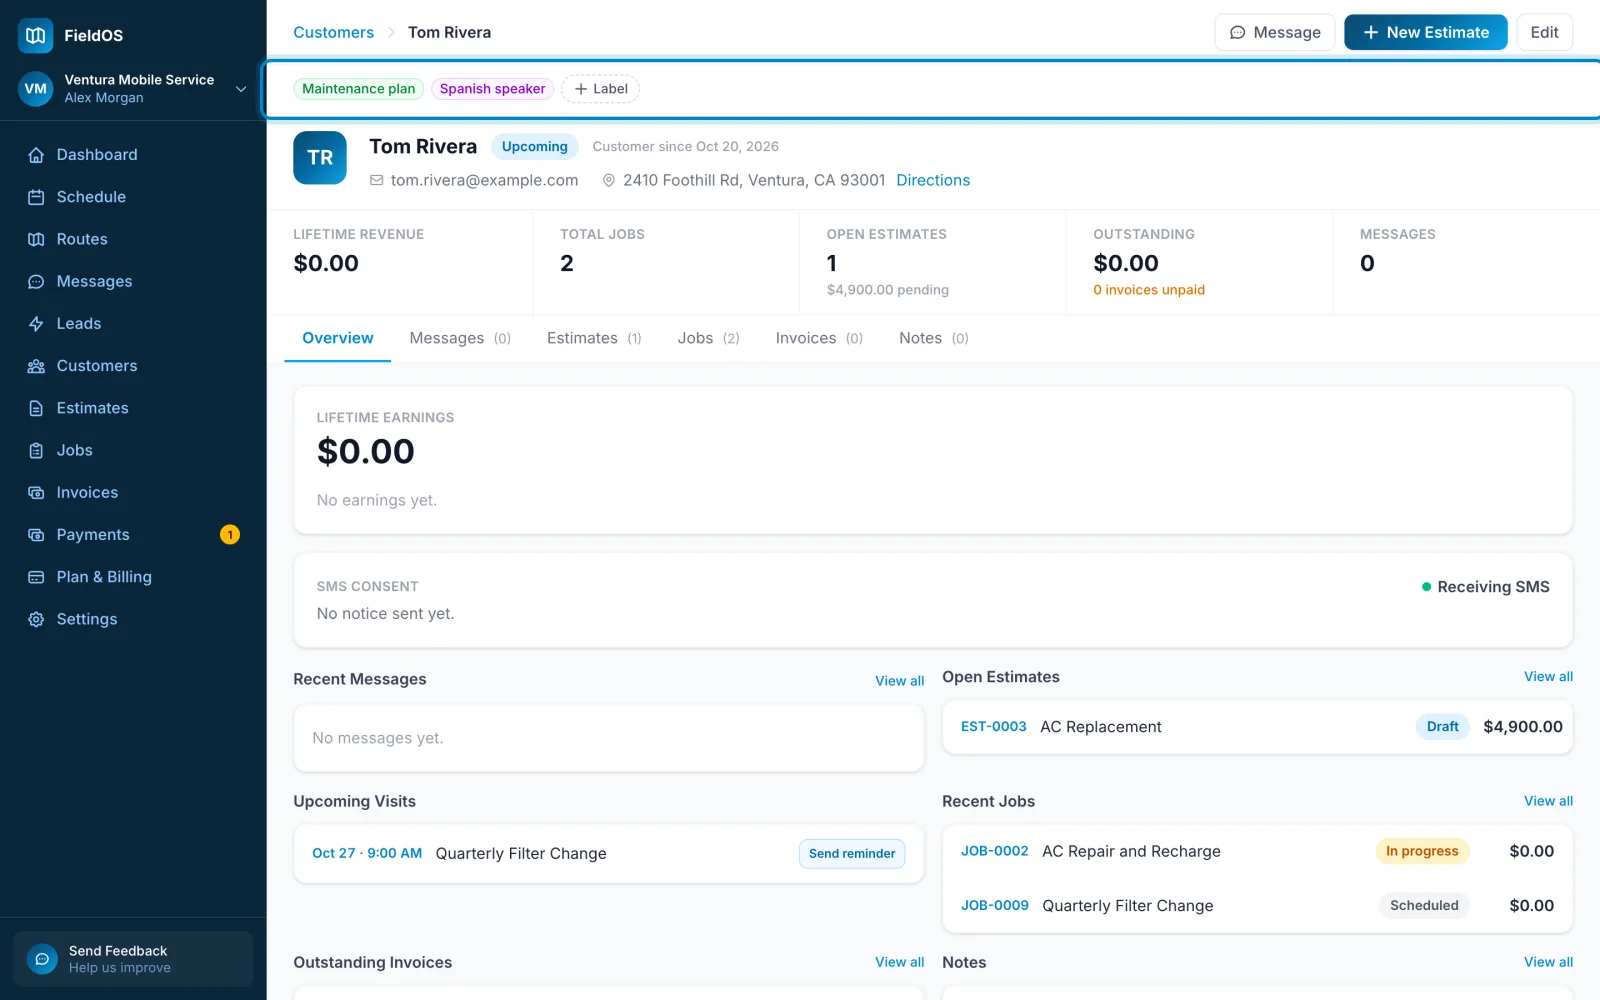Click the Routes map icon

36,239
